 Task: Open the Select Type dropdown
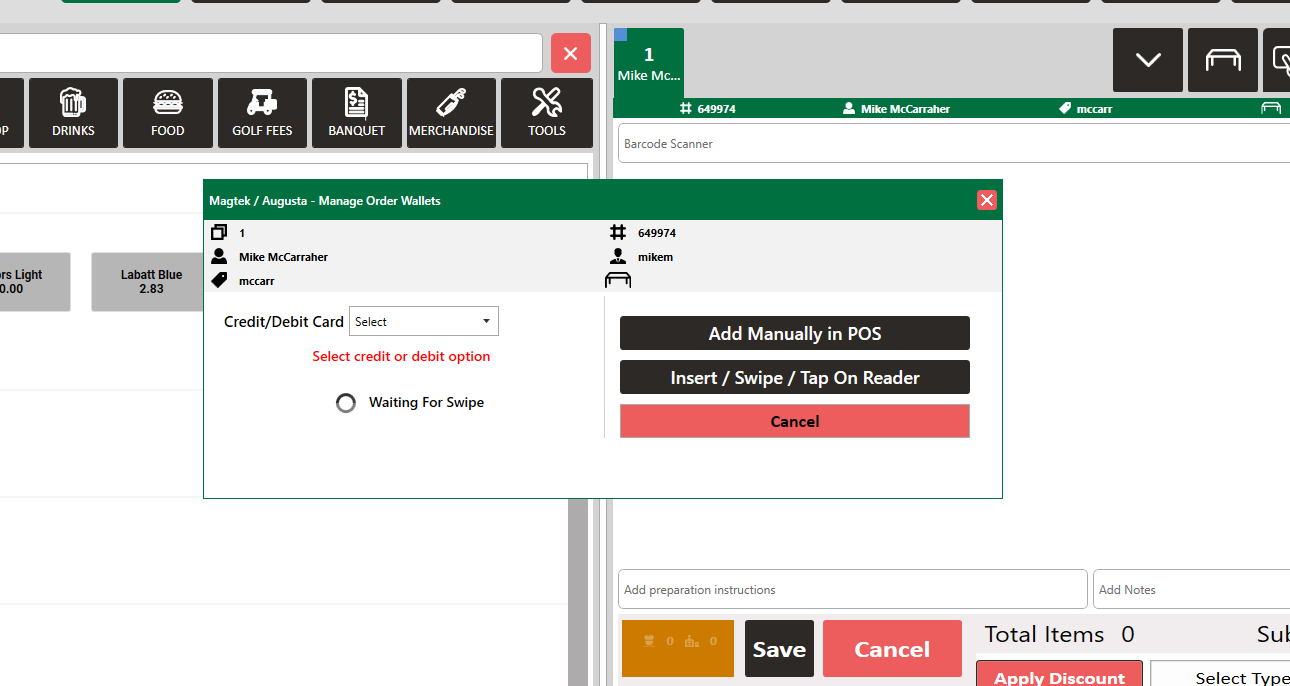[x=1220, y=676]
